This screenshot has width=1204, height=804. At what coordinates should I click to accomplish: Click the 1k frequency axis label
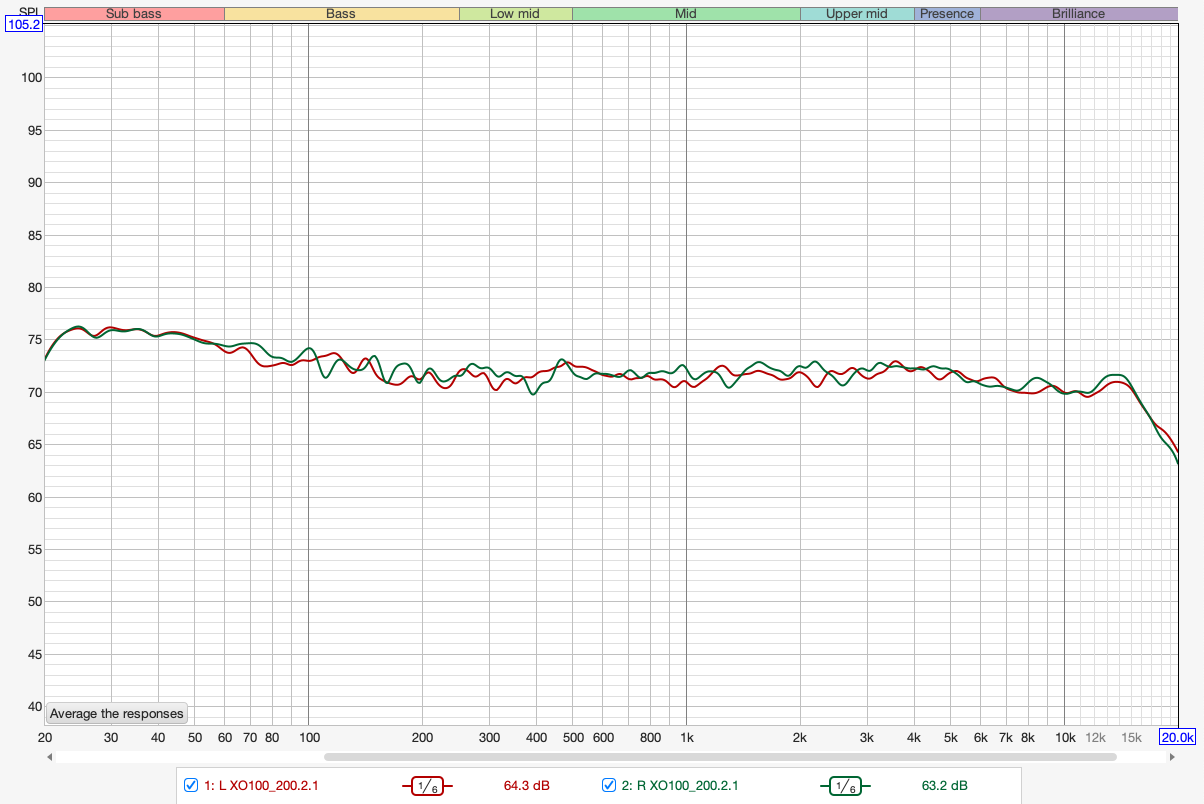tap(687, 738)
